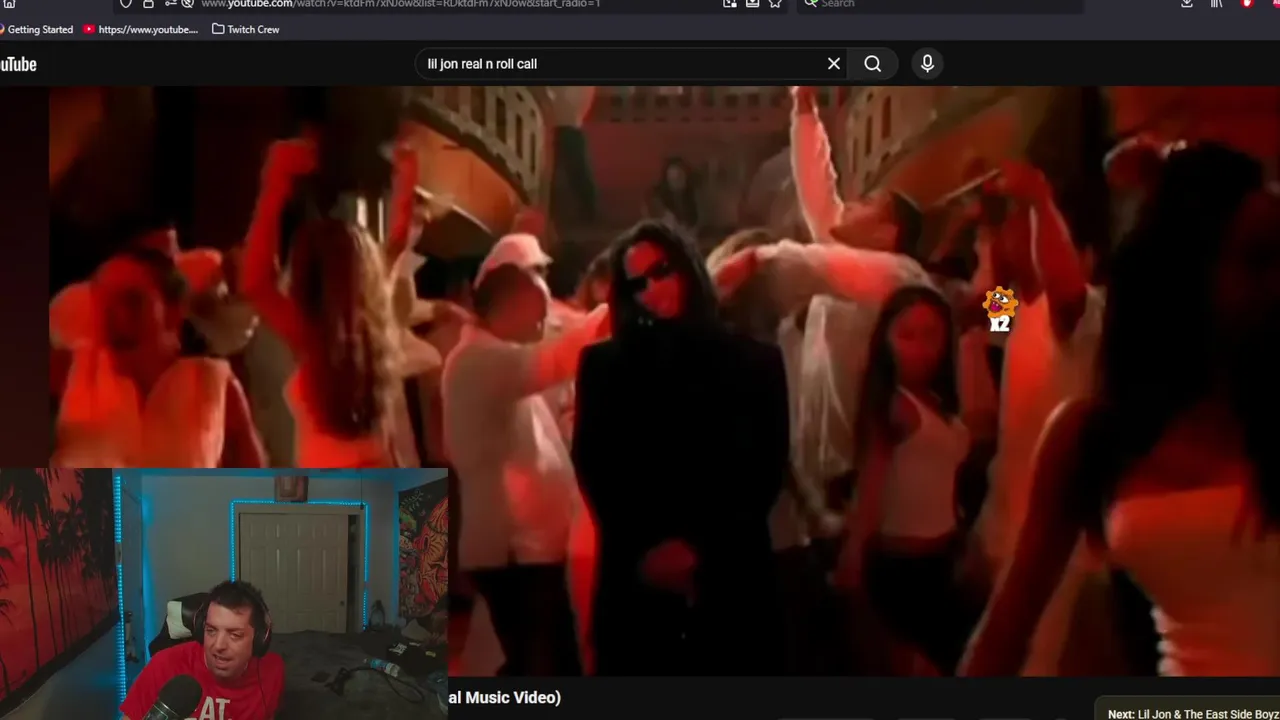Click the browser Search box
The width and height of the screenshot is (1280, 720).
(940, 4)
